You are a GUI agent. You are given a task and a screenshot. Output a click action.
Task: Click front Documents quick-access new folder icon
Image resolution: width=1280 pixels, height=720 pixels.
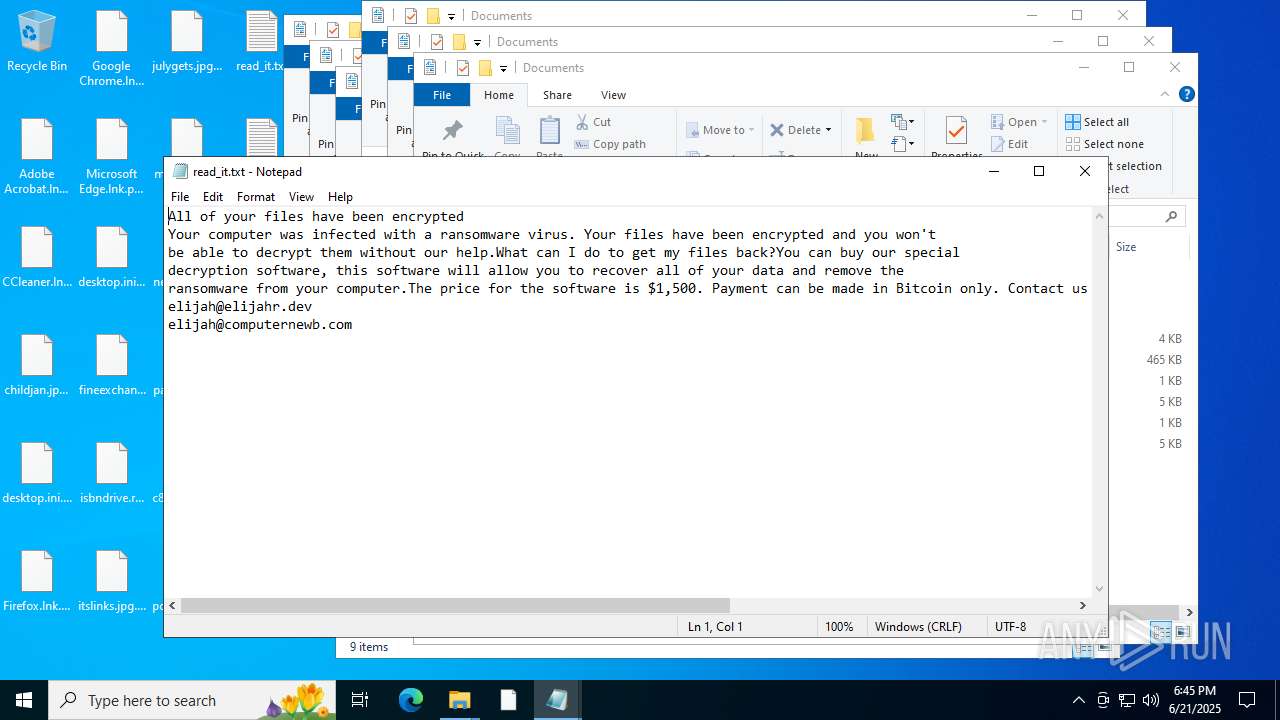click(486, 68)
